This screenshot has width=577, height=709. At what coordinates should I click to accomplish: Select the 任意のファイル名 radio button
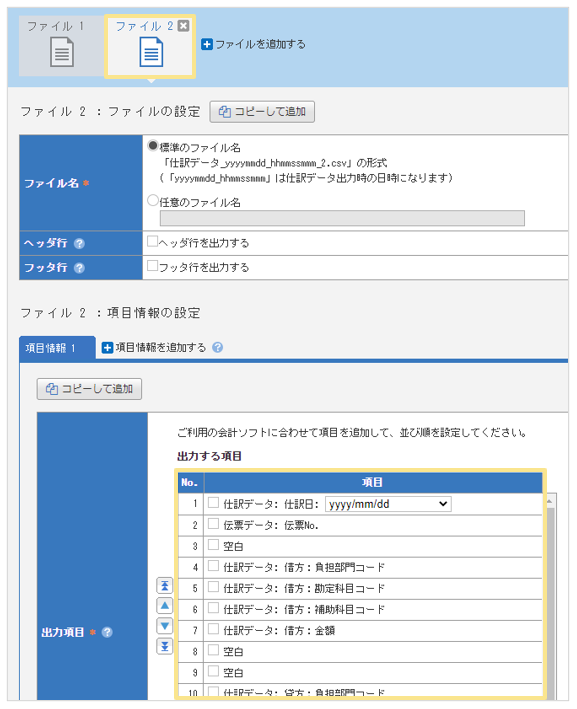[x=153, y=200]
